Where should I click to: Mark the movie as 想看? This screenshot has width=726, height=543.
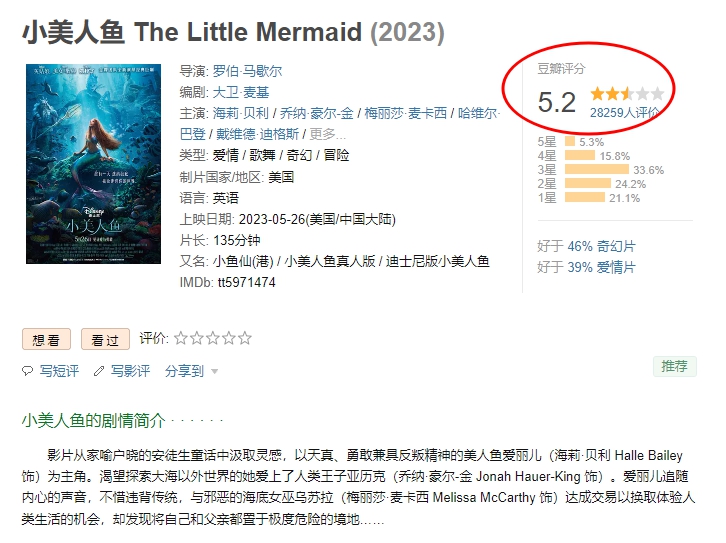click(46, 339)
